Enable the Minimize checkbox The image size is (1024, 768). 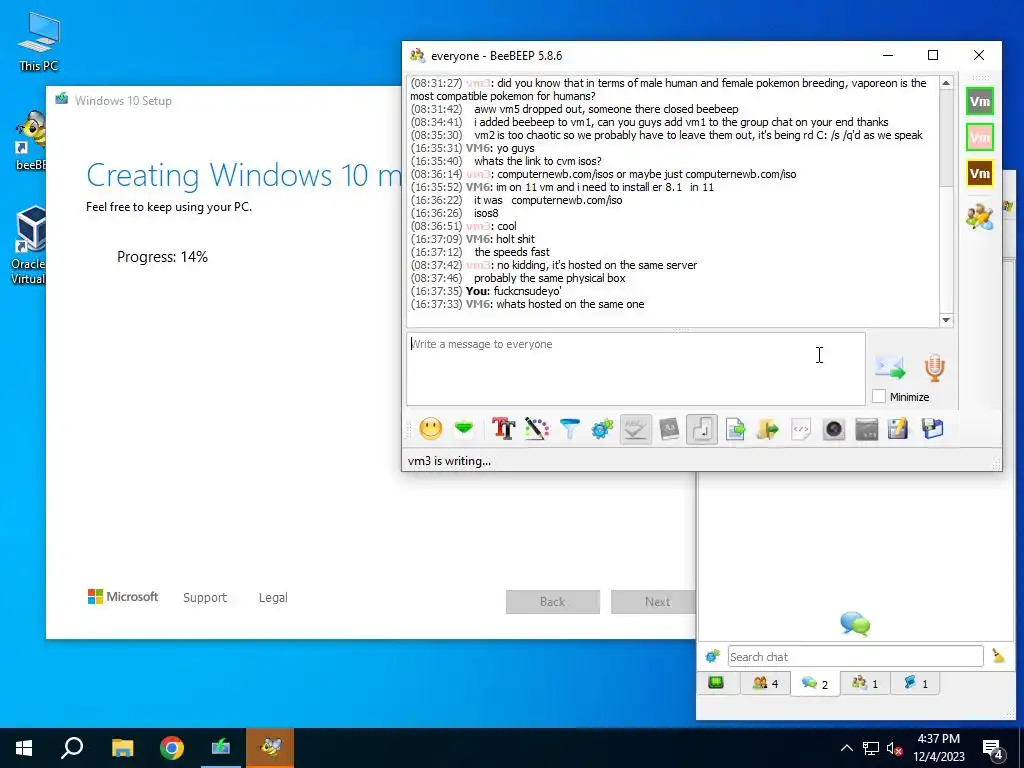879,396
